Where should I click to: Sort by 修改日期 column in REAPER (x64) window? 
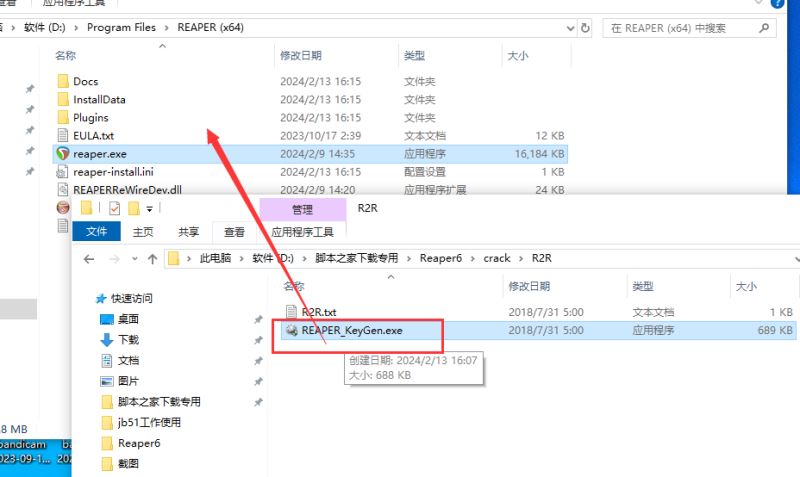[x=301, y=56]
